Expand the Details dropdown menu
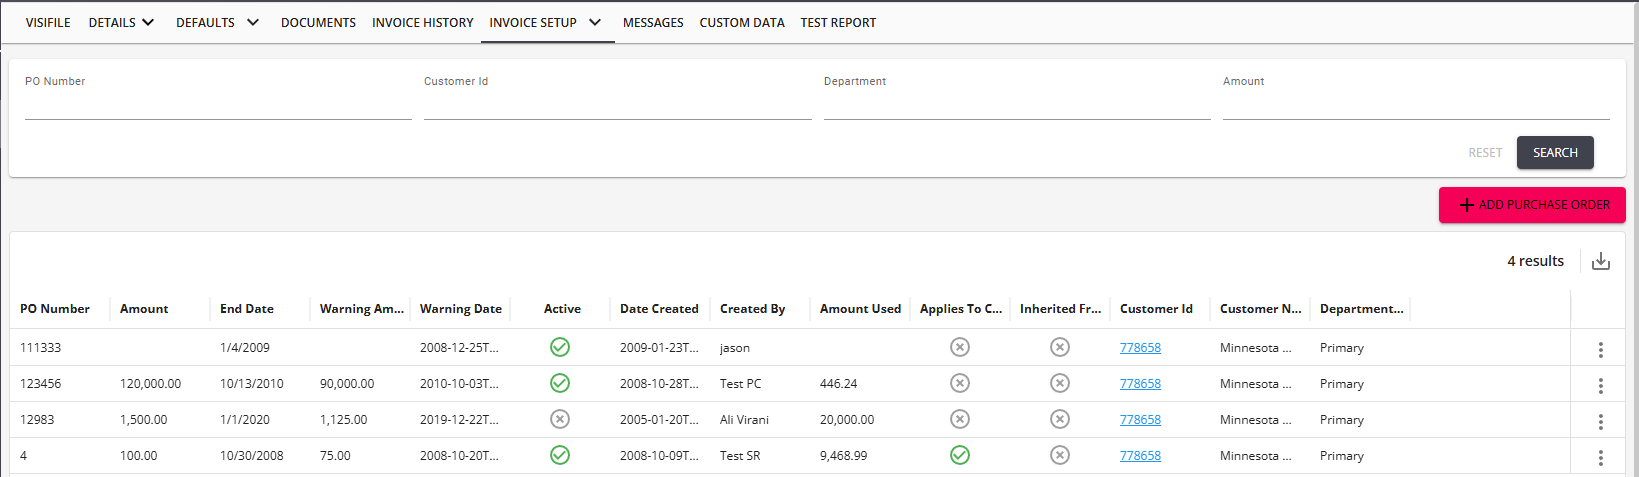The image size is (1639, 477). (x=121, y=22)
